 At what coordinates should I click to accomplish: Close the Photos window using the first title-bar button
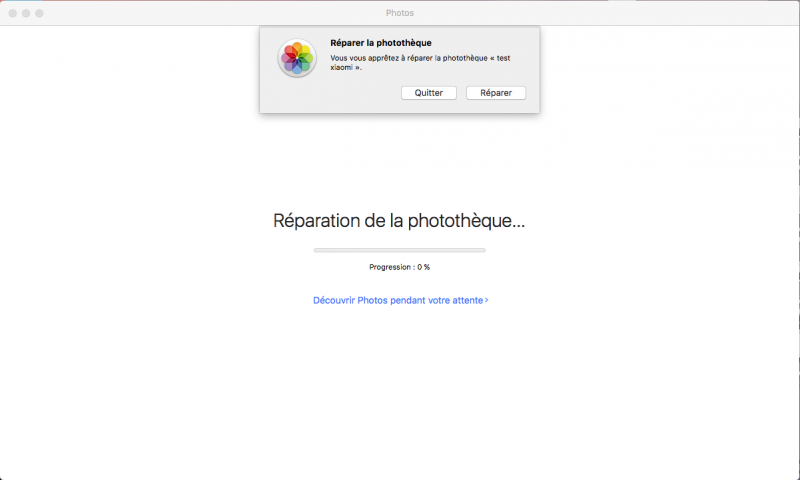(13, 13)
